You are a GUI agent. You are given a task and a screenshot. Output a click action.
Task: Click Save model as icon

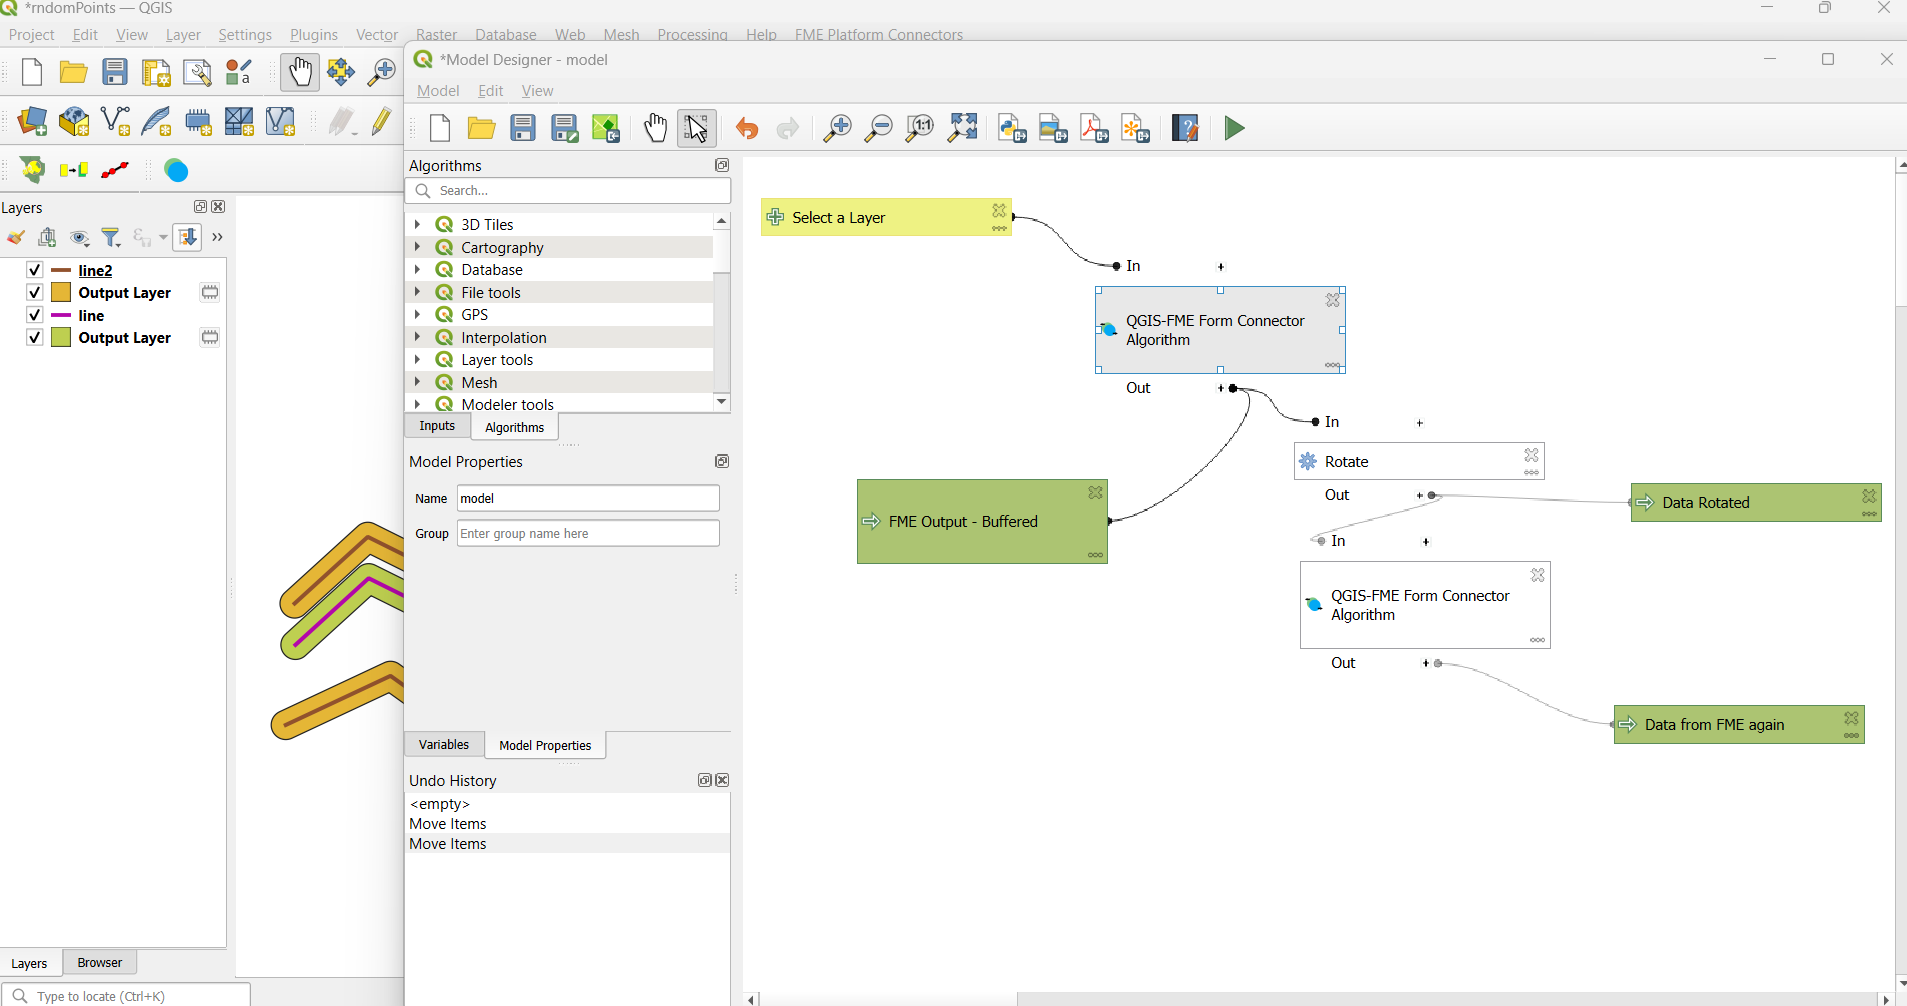click(565, 128)
